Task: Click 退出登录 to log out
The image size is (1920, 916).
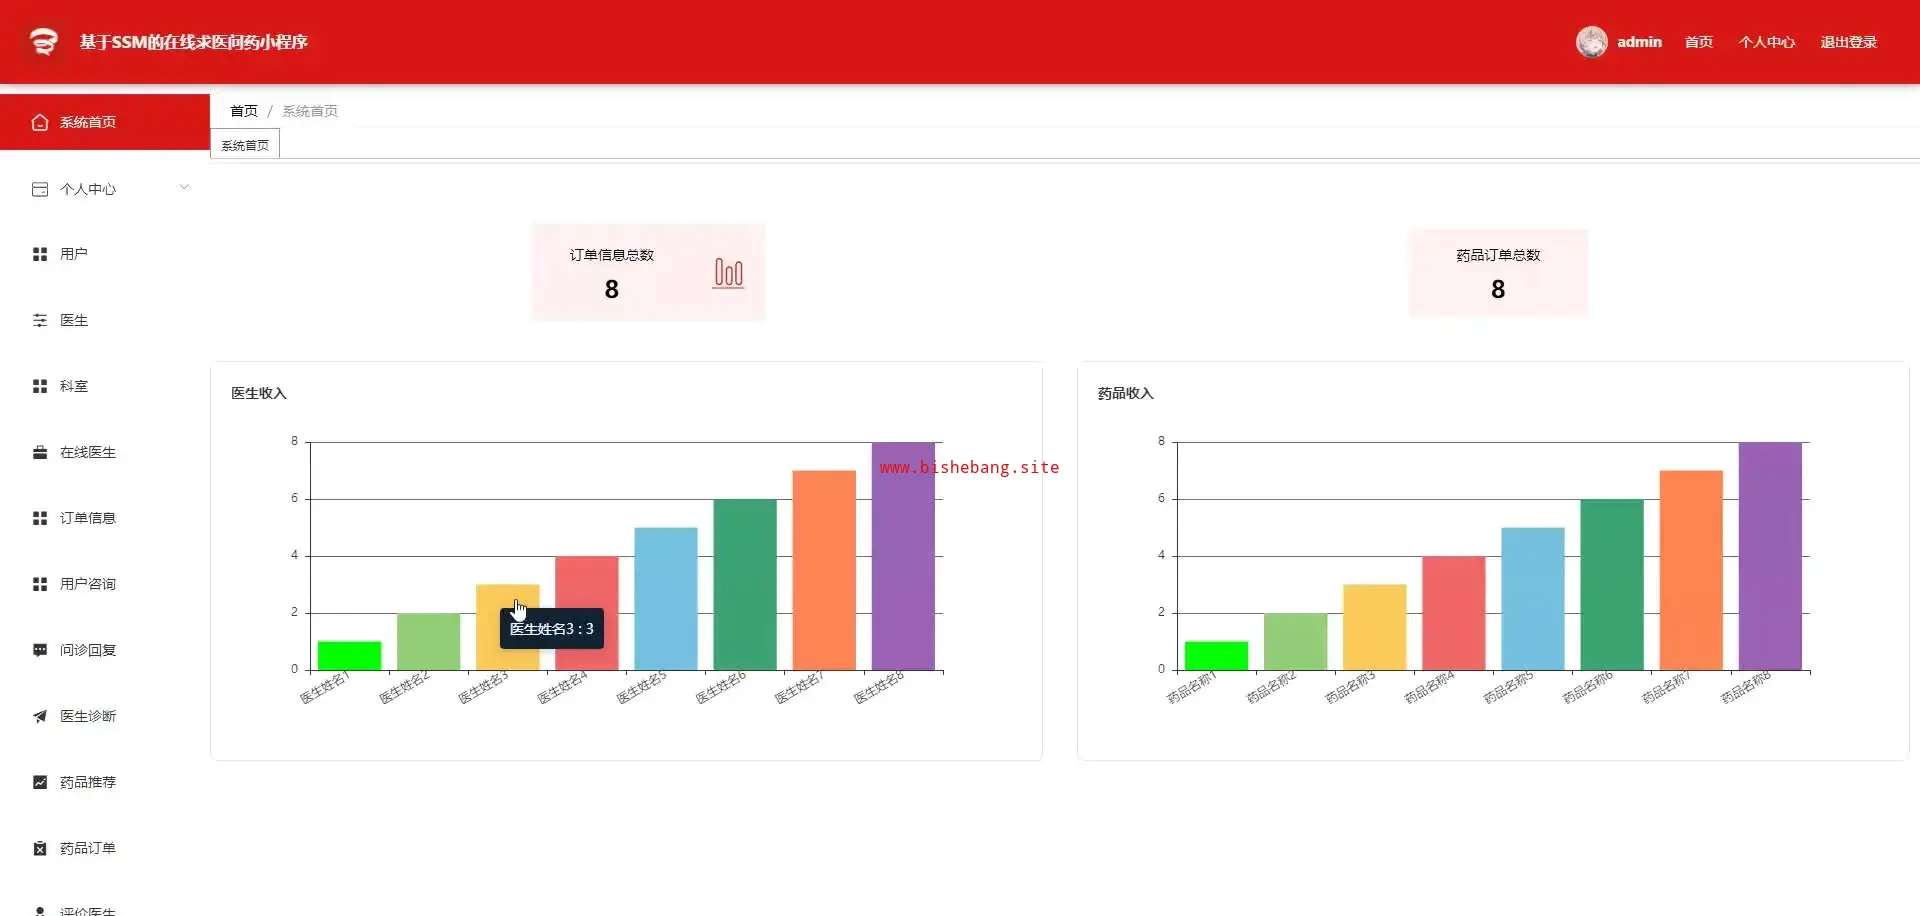Action: pos(1849,42)
